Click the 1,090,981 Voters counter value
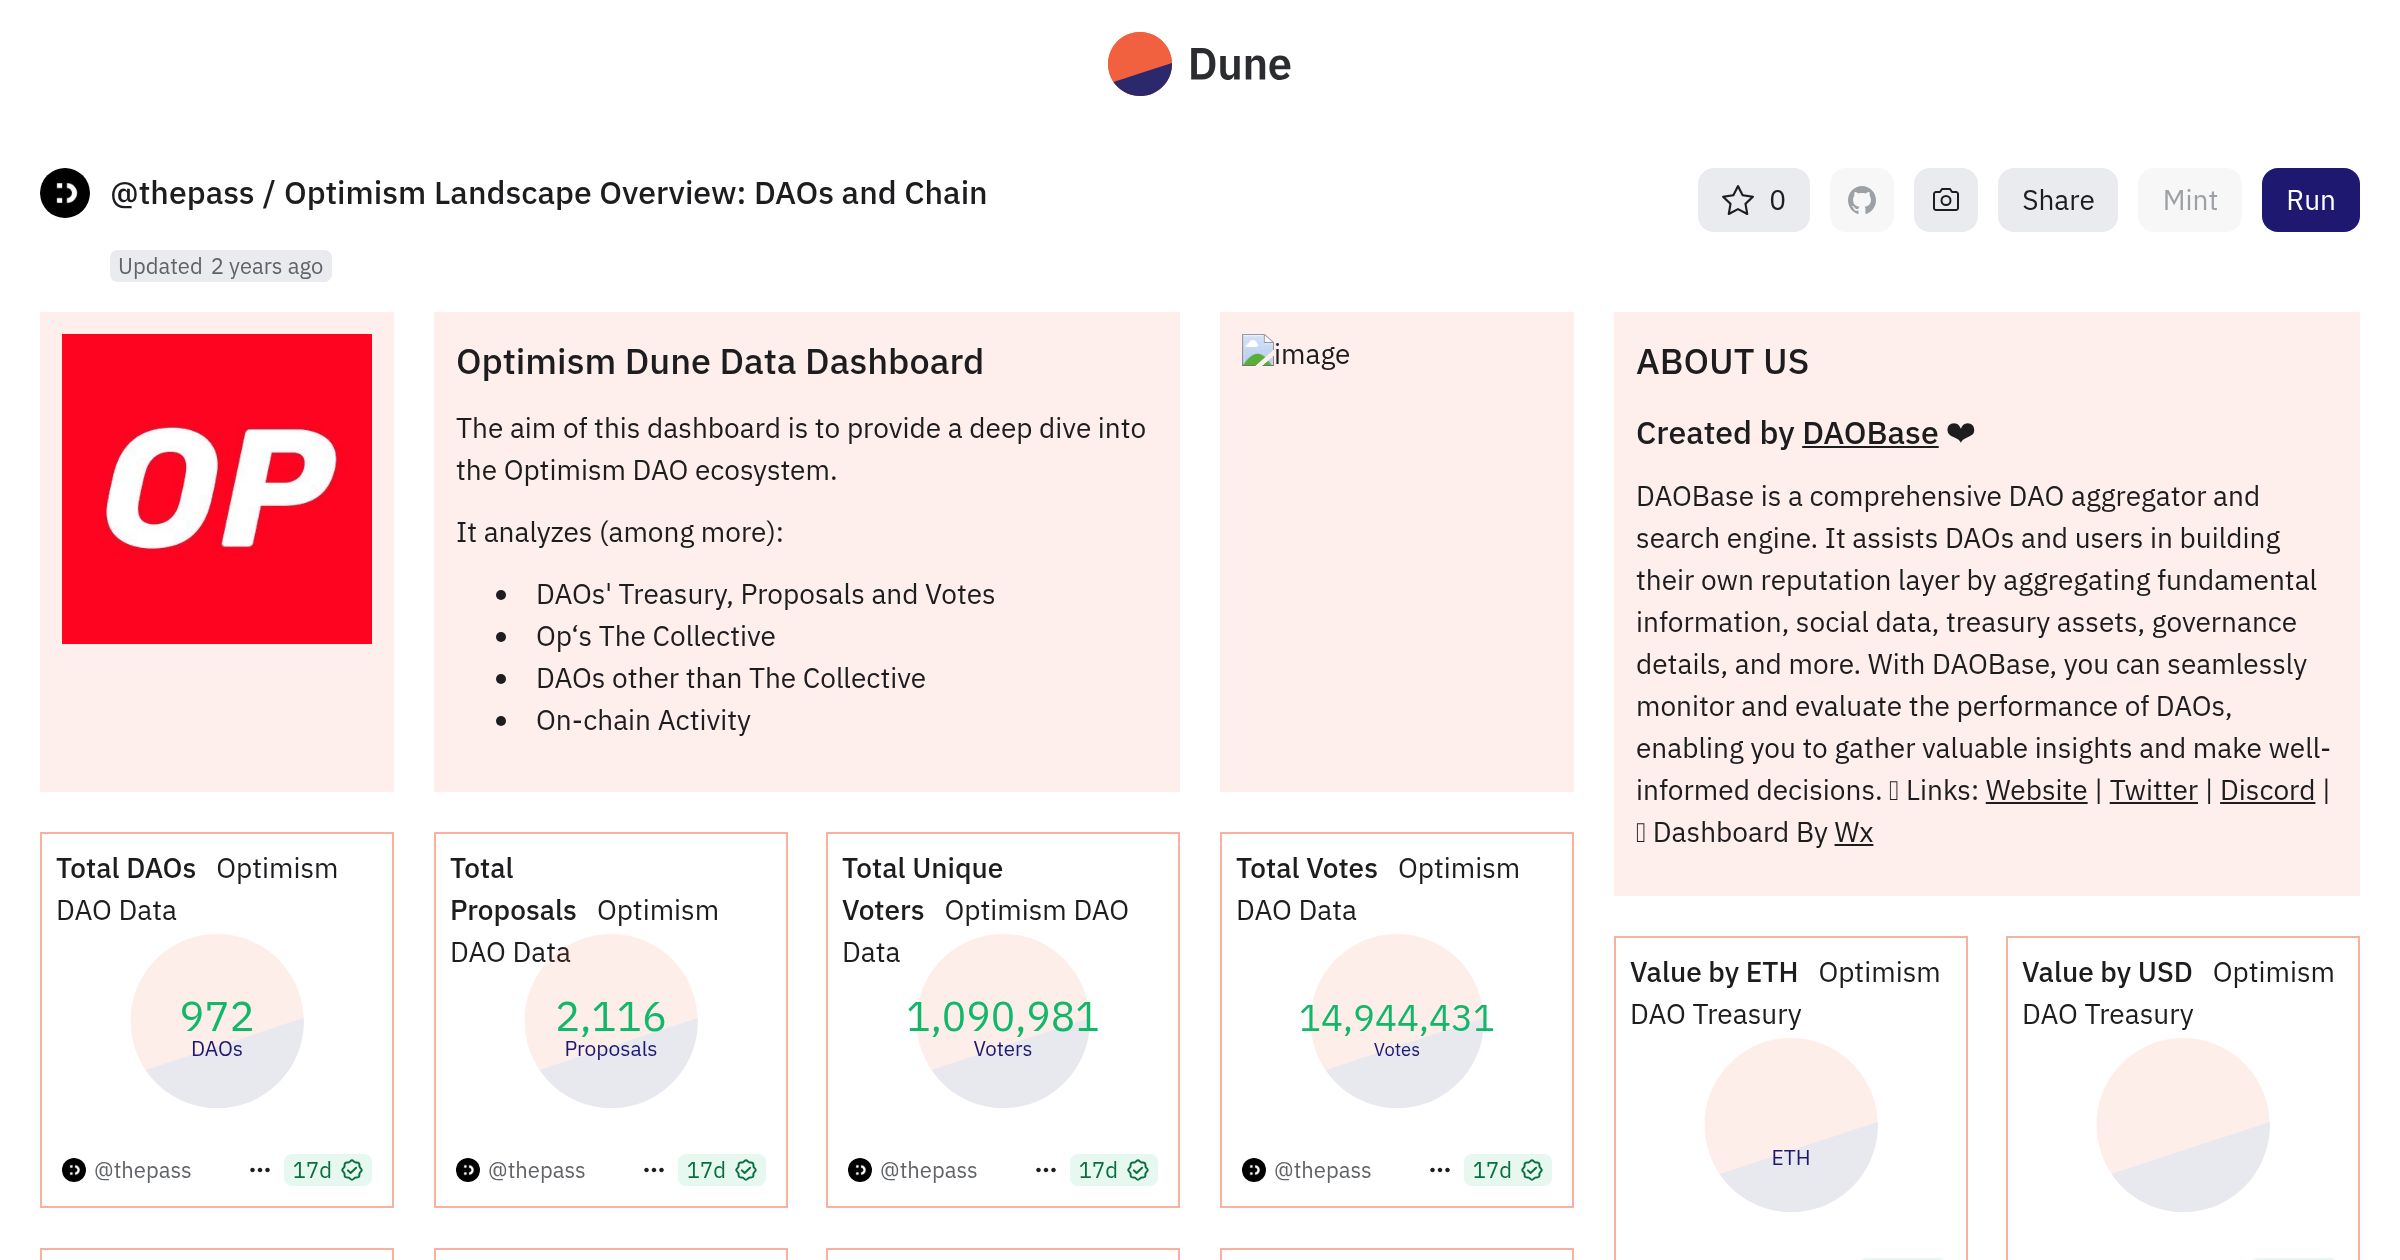The image size is (2400, 1260). pos(1003,1017)
